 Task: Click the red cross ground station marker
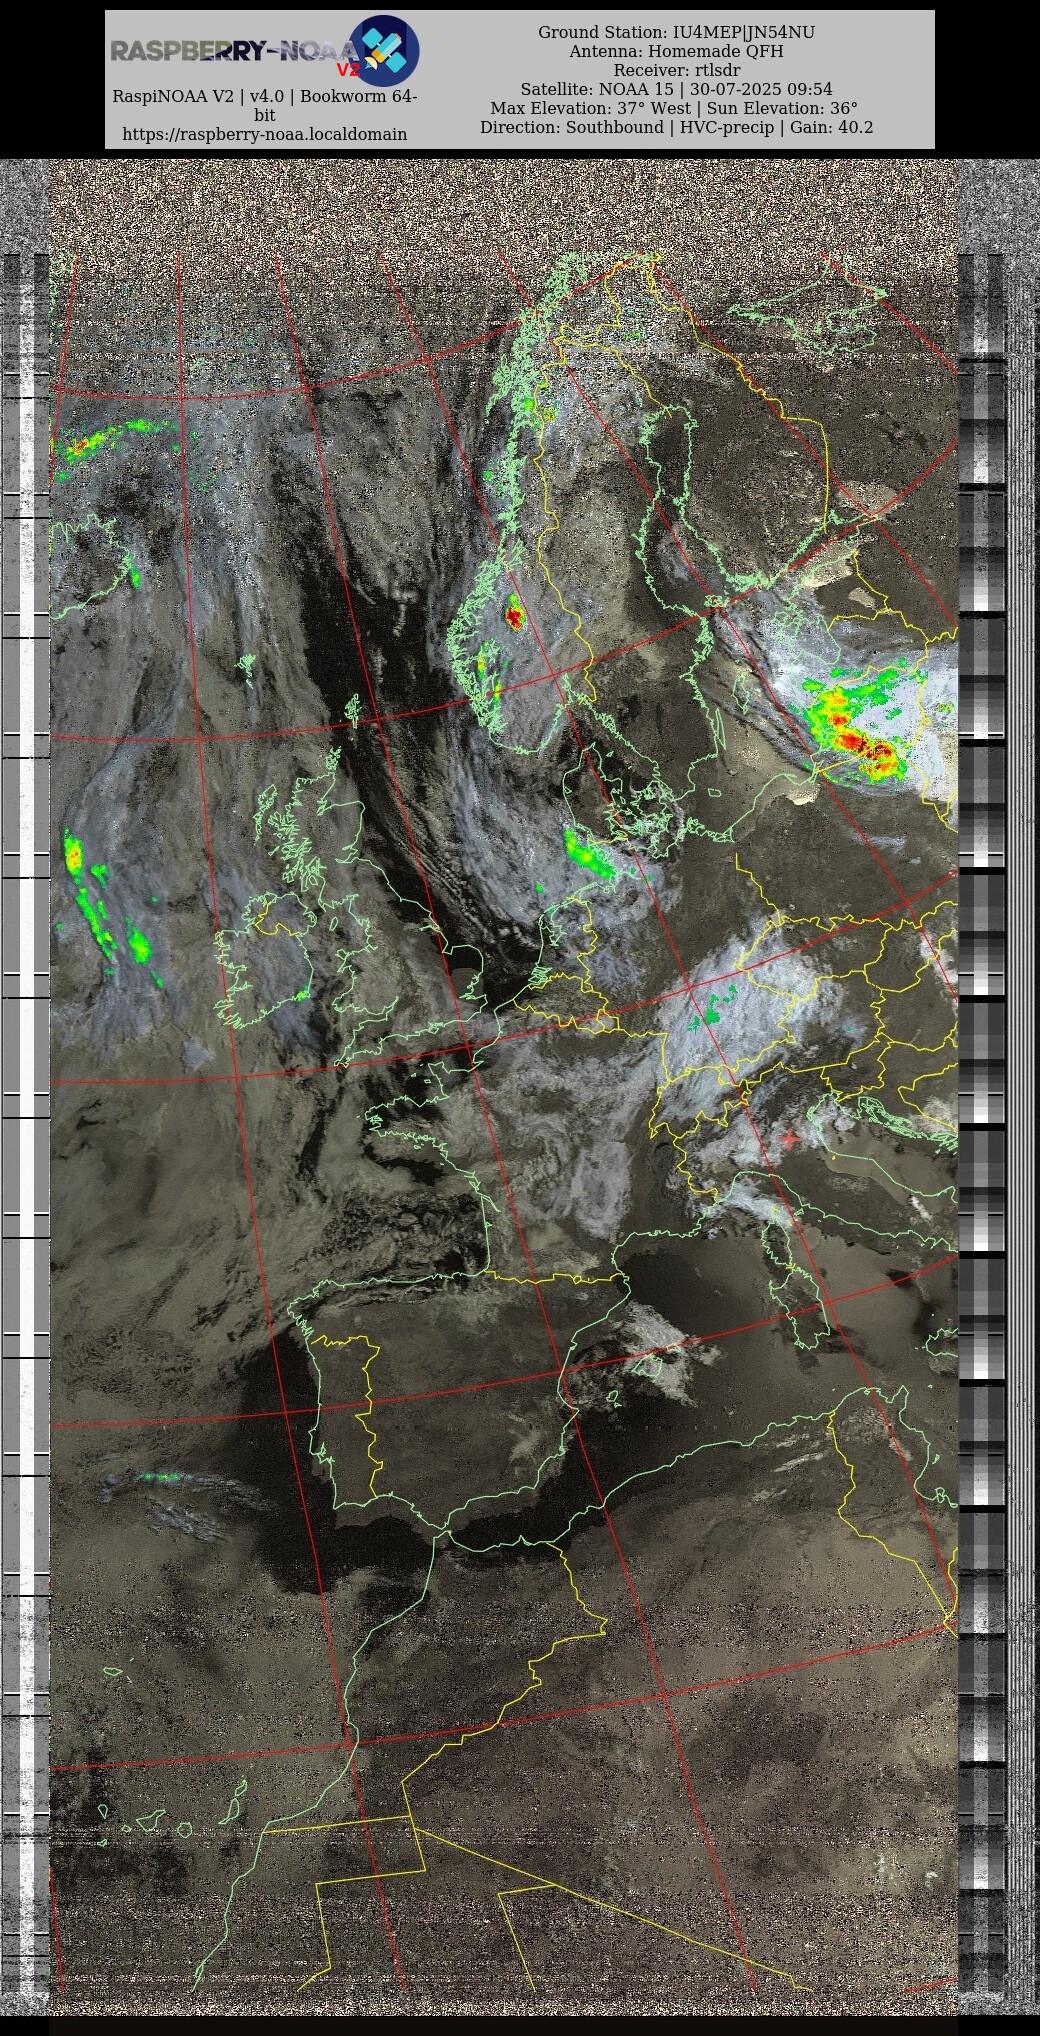pos(790,1138)
